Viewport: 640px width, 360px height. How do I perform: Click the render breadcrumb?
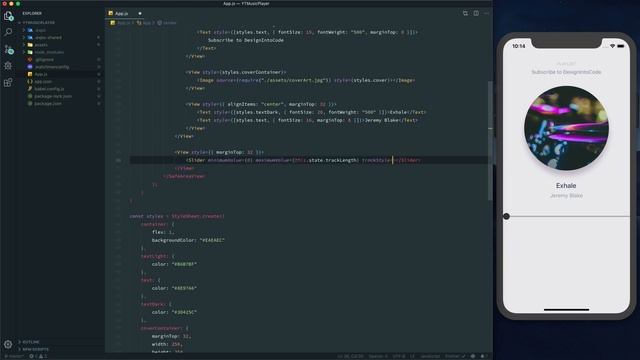(167, 23)
